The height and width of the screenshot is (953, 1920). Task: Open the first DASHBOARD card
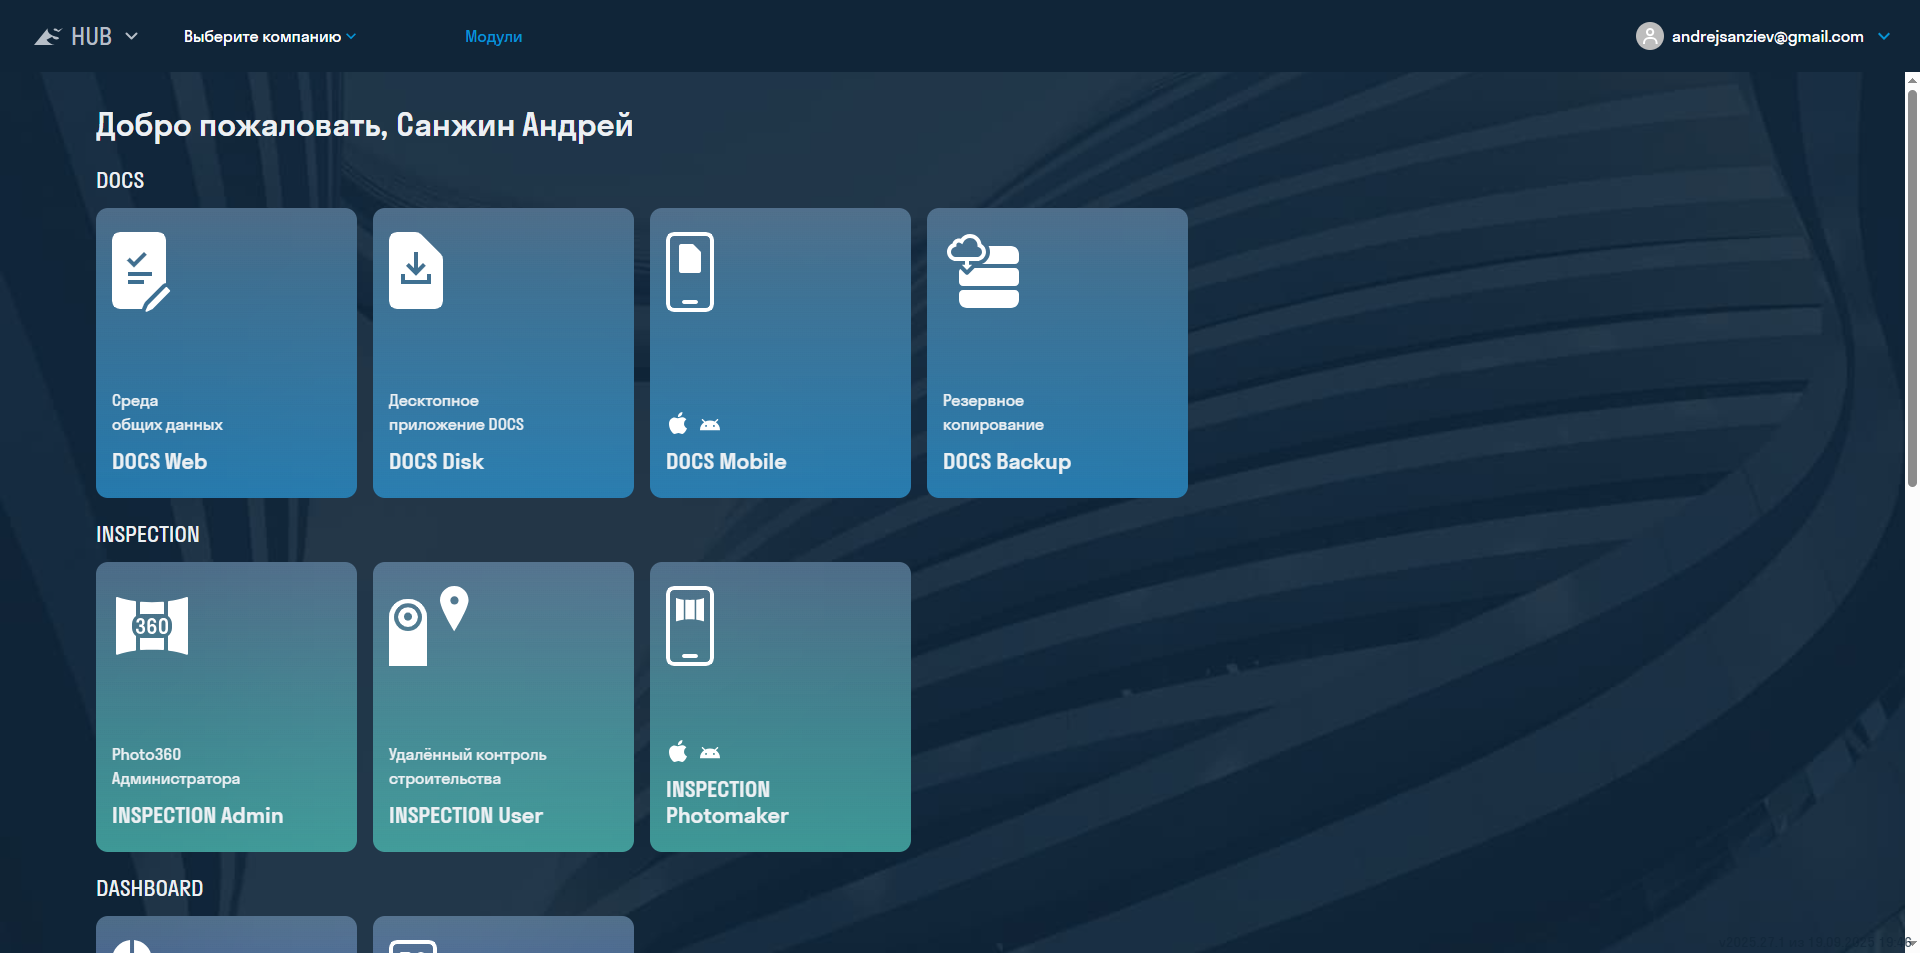(226, 935)
